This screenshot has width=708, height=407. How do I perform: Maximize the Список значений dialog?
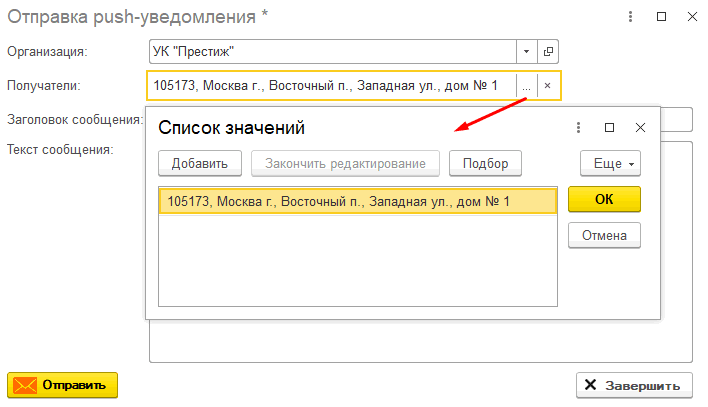[x=610, y=128]
